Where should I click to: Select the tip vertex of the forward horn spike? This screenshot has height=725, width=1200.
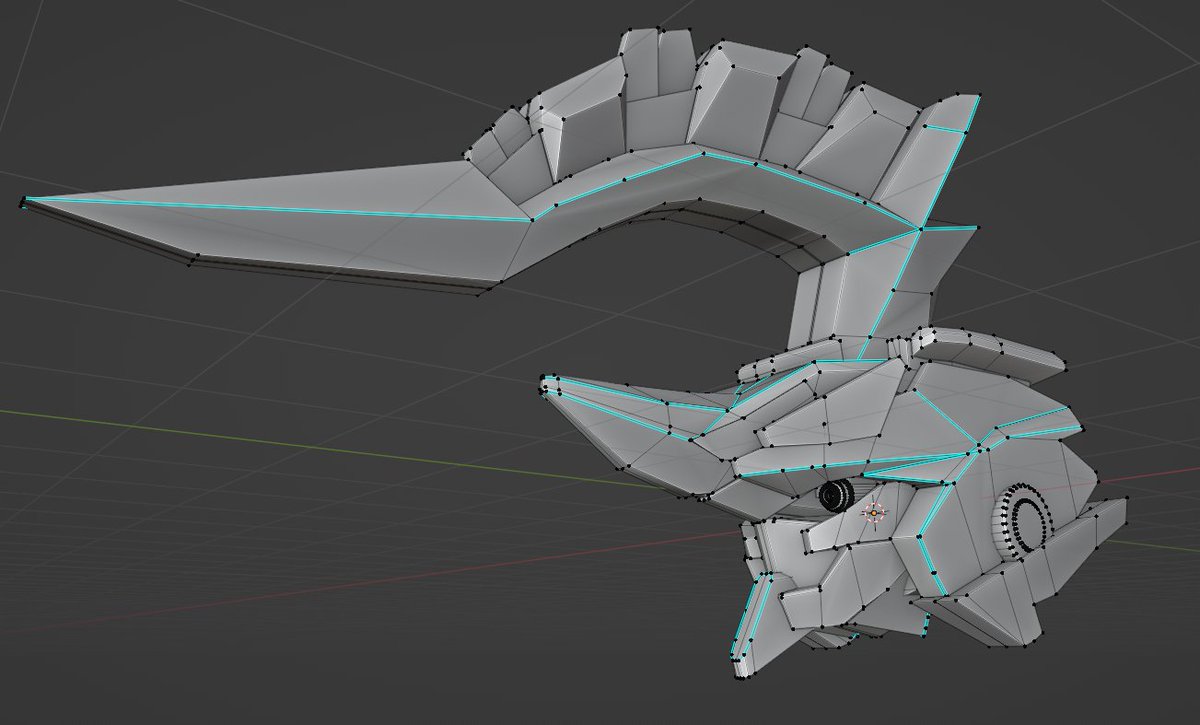(544, 379)
